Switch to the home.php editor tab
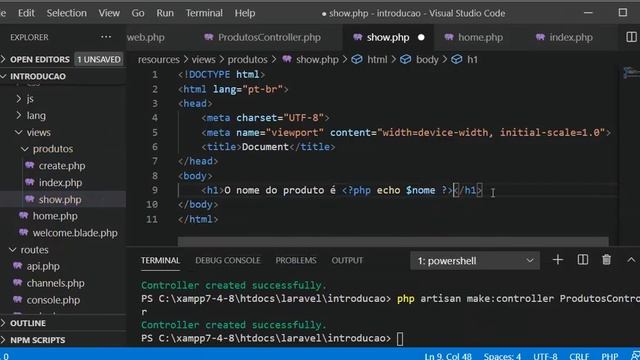This screenshot has width=640, height=360. [x=480, y=37]
